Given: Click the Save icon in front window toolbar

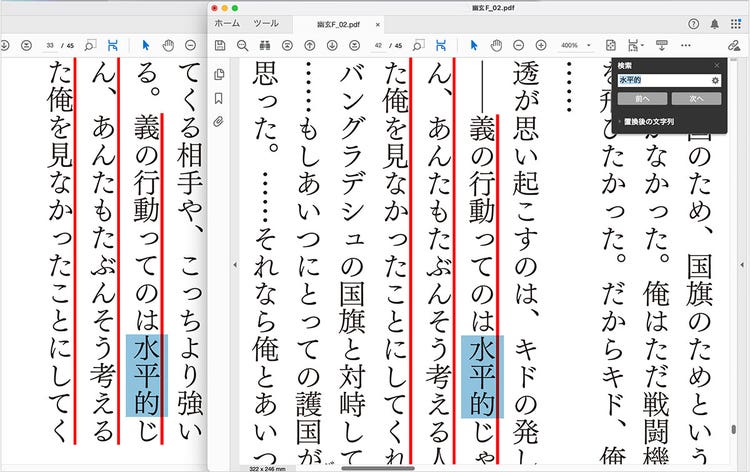Looking at the screenshot, I should point(220,45).
